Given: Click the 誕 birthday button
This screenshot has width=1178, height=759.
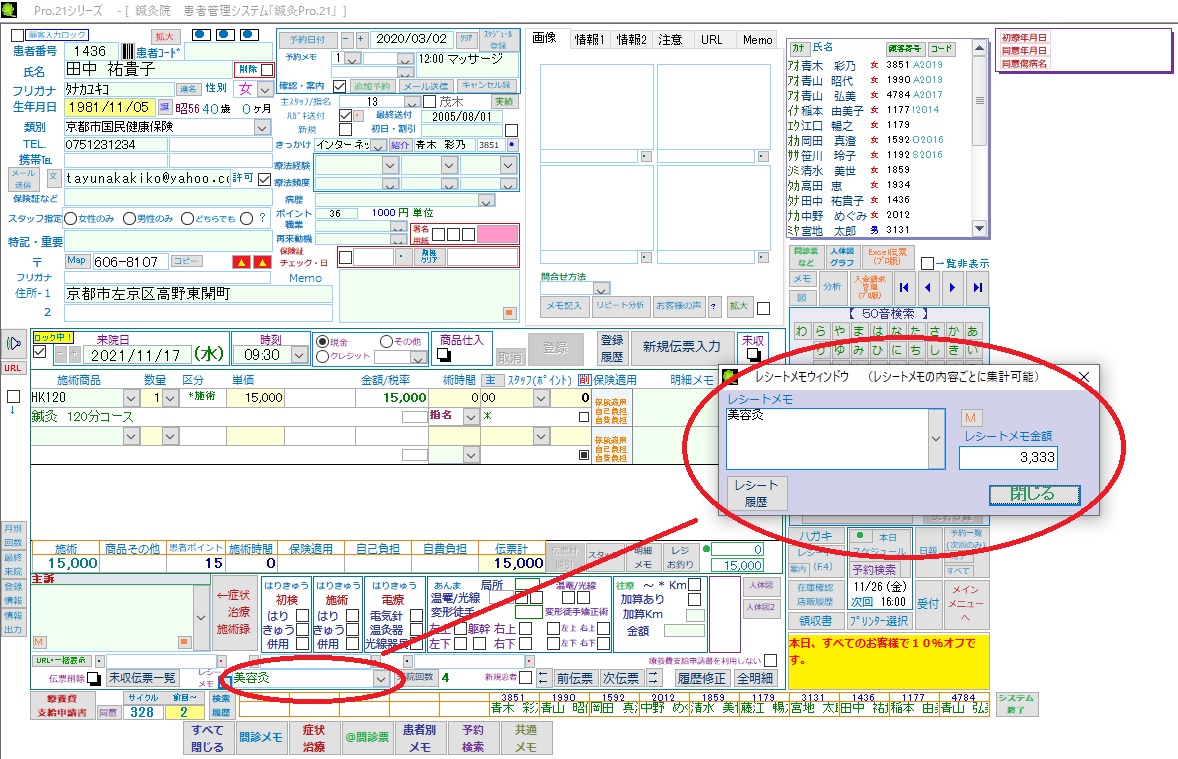Looking at the screenshot, I should click(165, 108).
